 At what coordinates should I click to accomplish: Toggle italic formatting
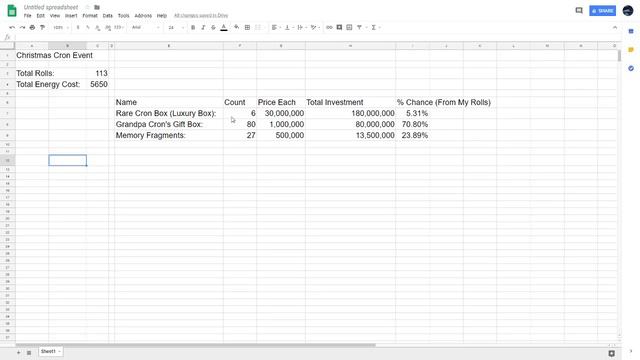point(203,27)
